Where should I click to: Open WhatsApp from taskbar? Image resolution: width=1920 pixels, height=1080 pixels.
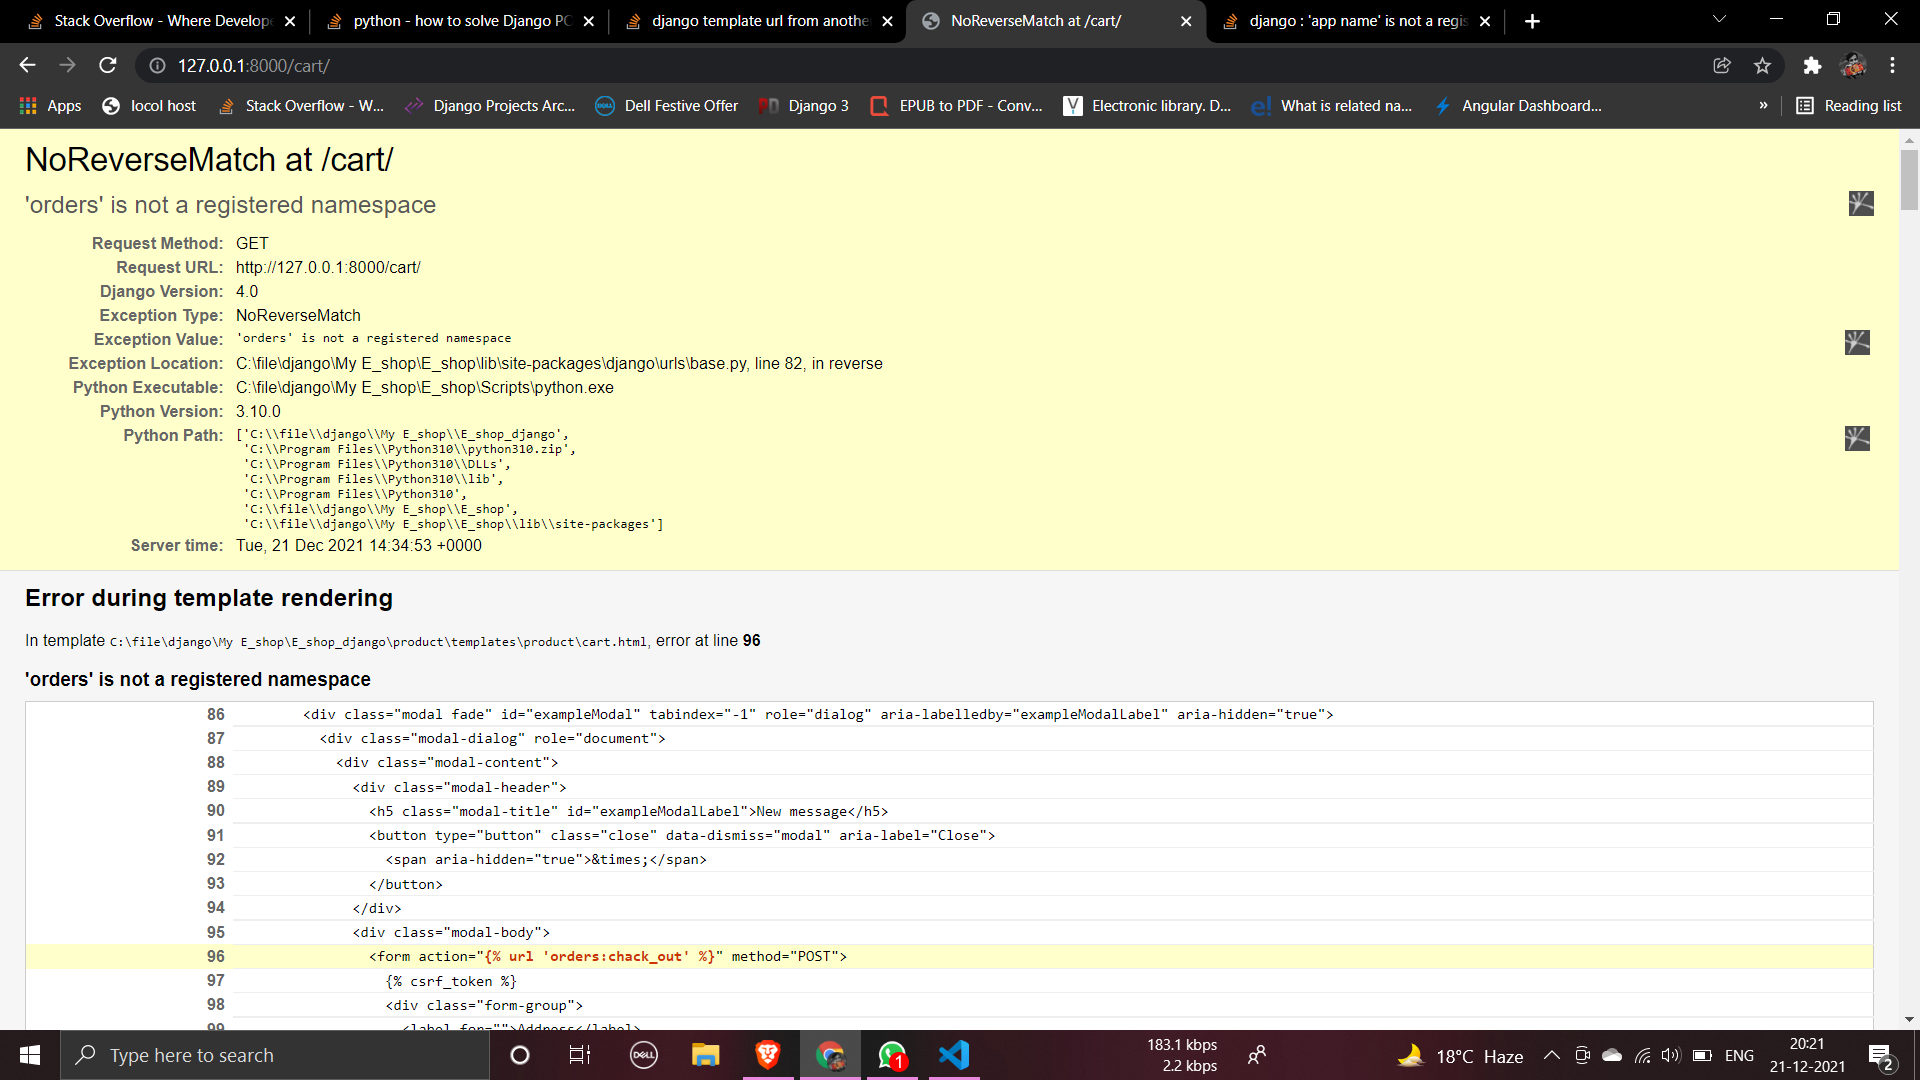[892, 1055]
